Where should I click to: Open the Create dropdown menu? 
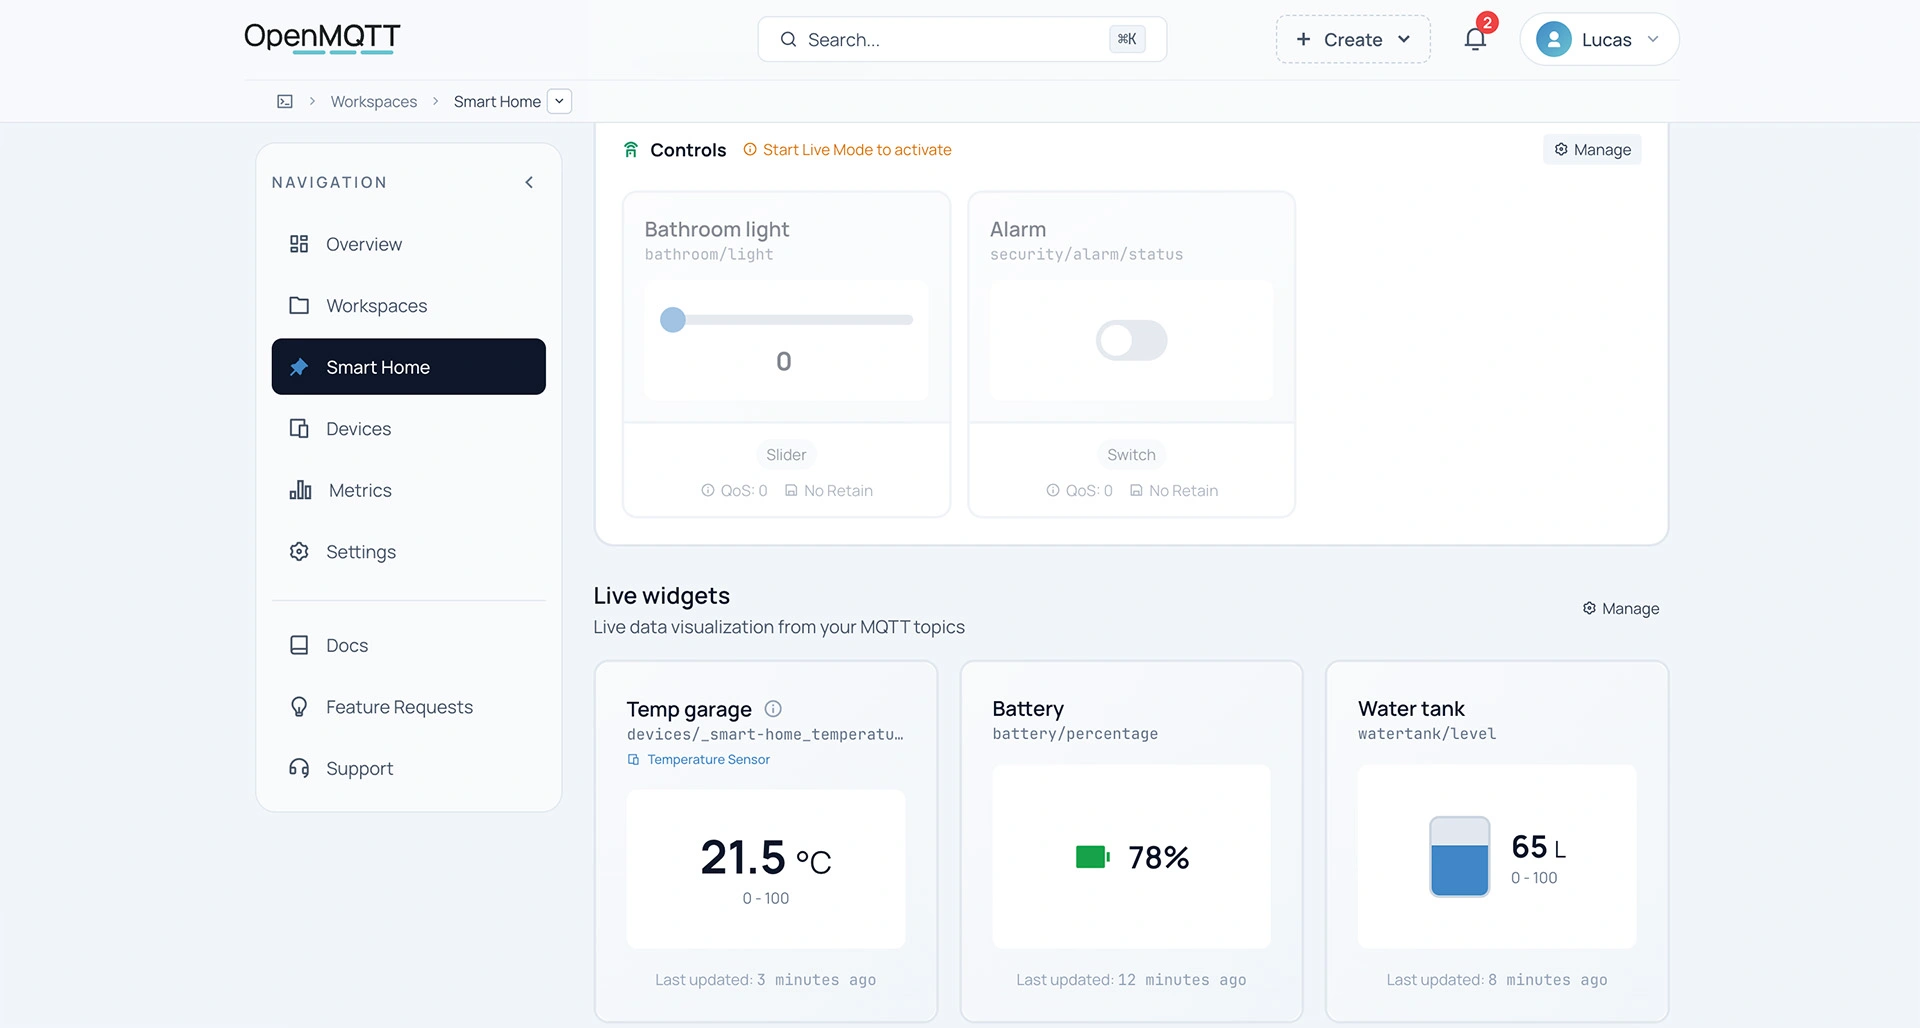pos(1353,40)
